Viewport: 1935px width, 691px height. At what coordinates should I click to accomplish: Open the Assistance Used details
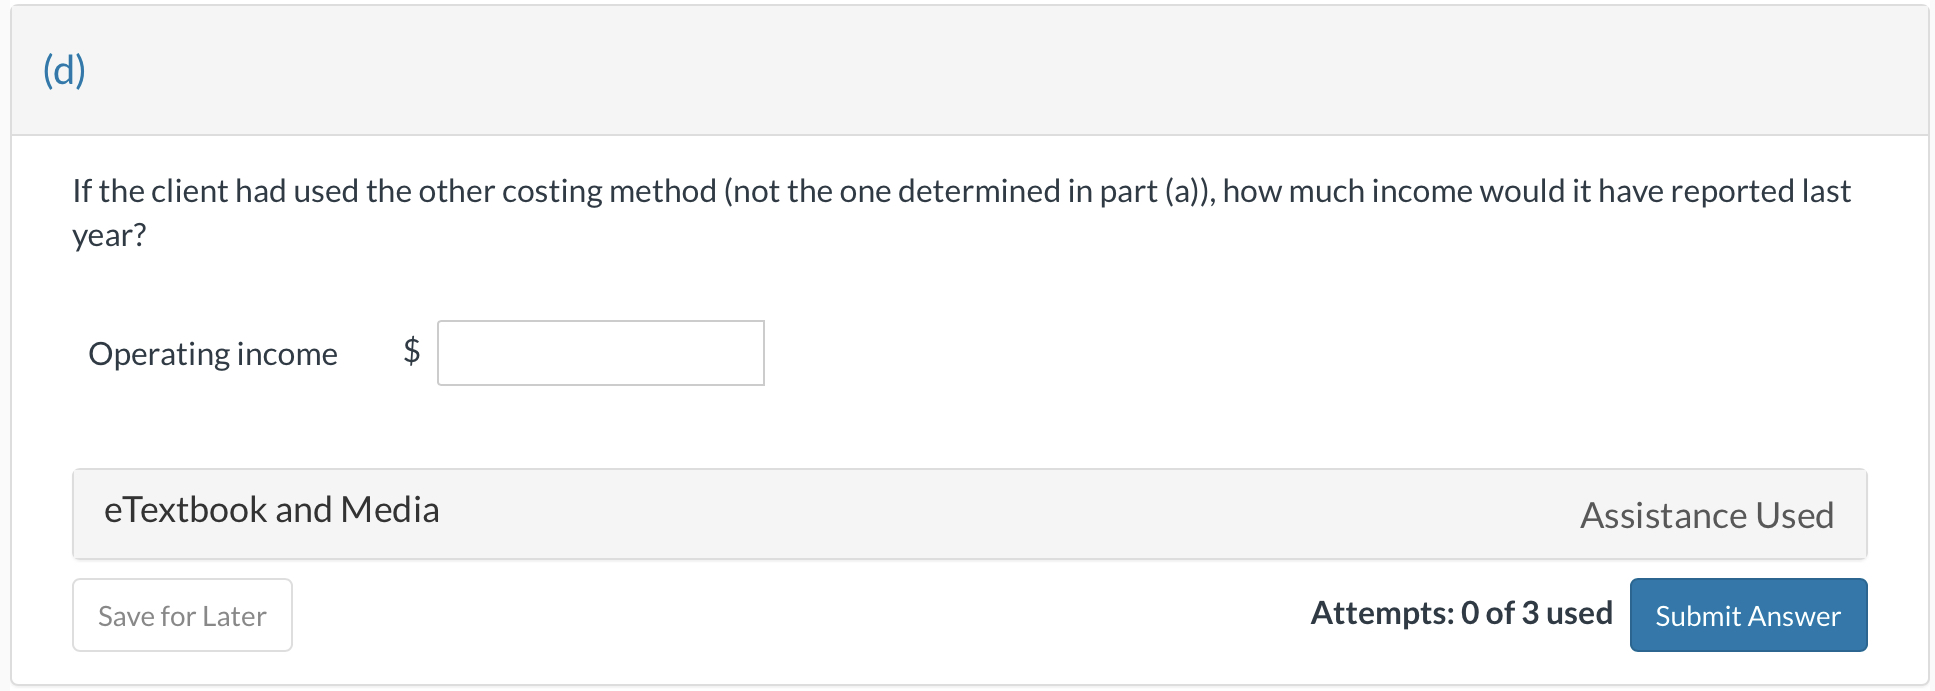[x=1707, y=515]
